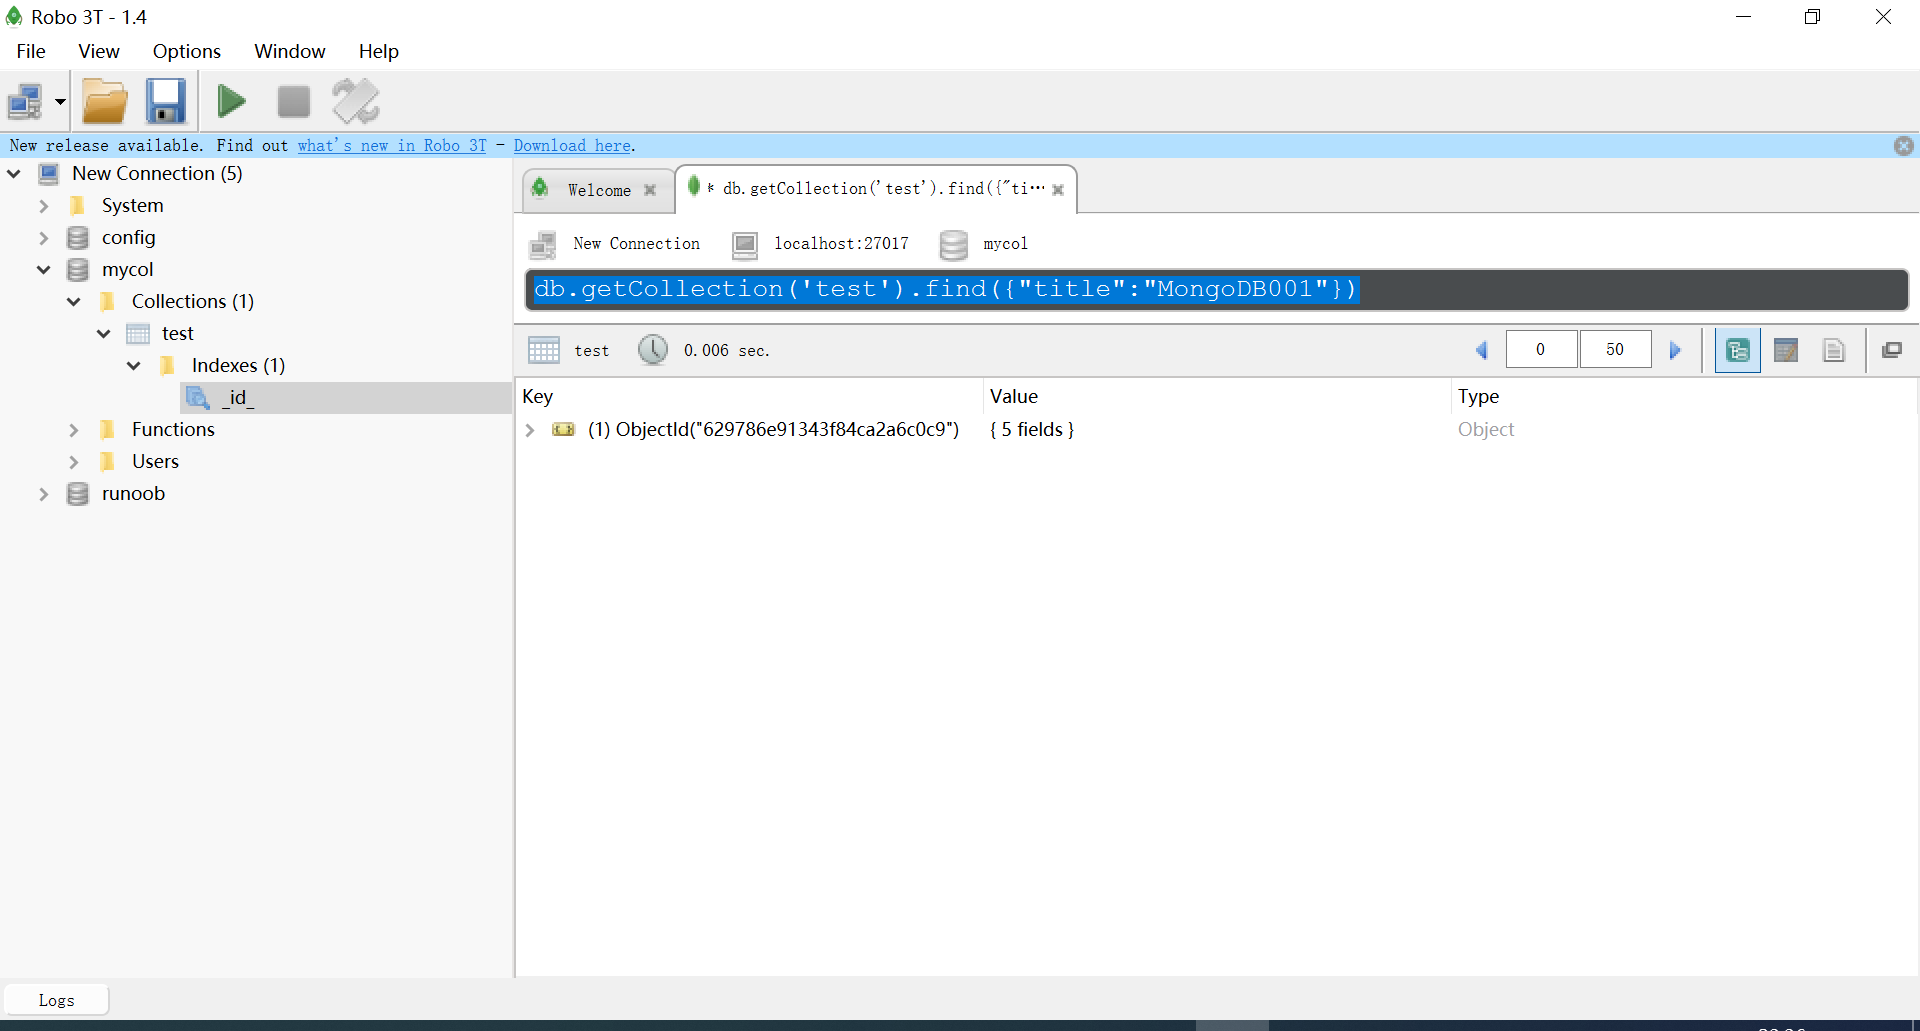Click the Rotate orientation toolbar icon

point(356,101)
